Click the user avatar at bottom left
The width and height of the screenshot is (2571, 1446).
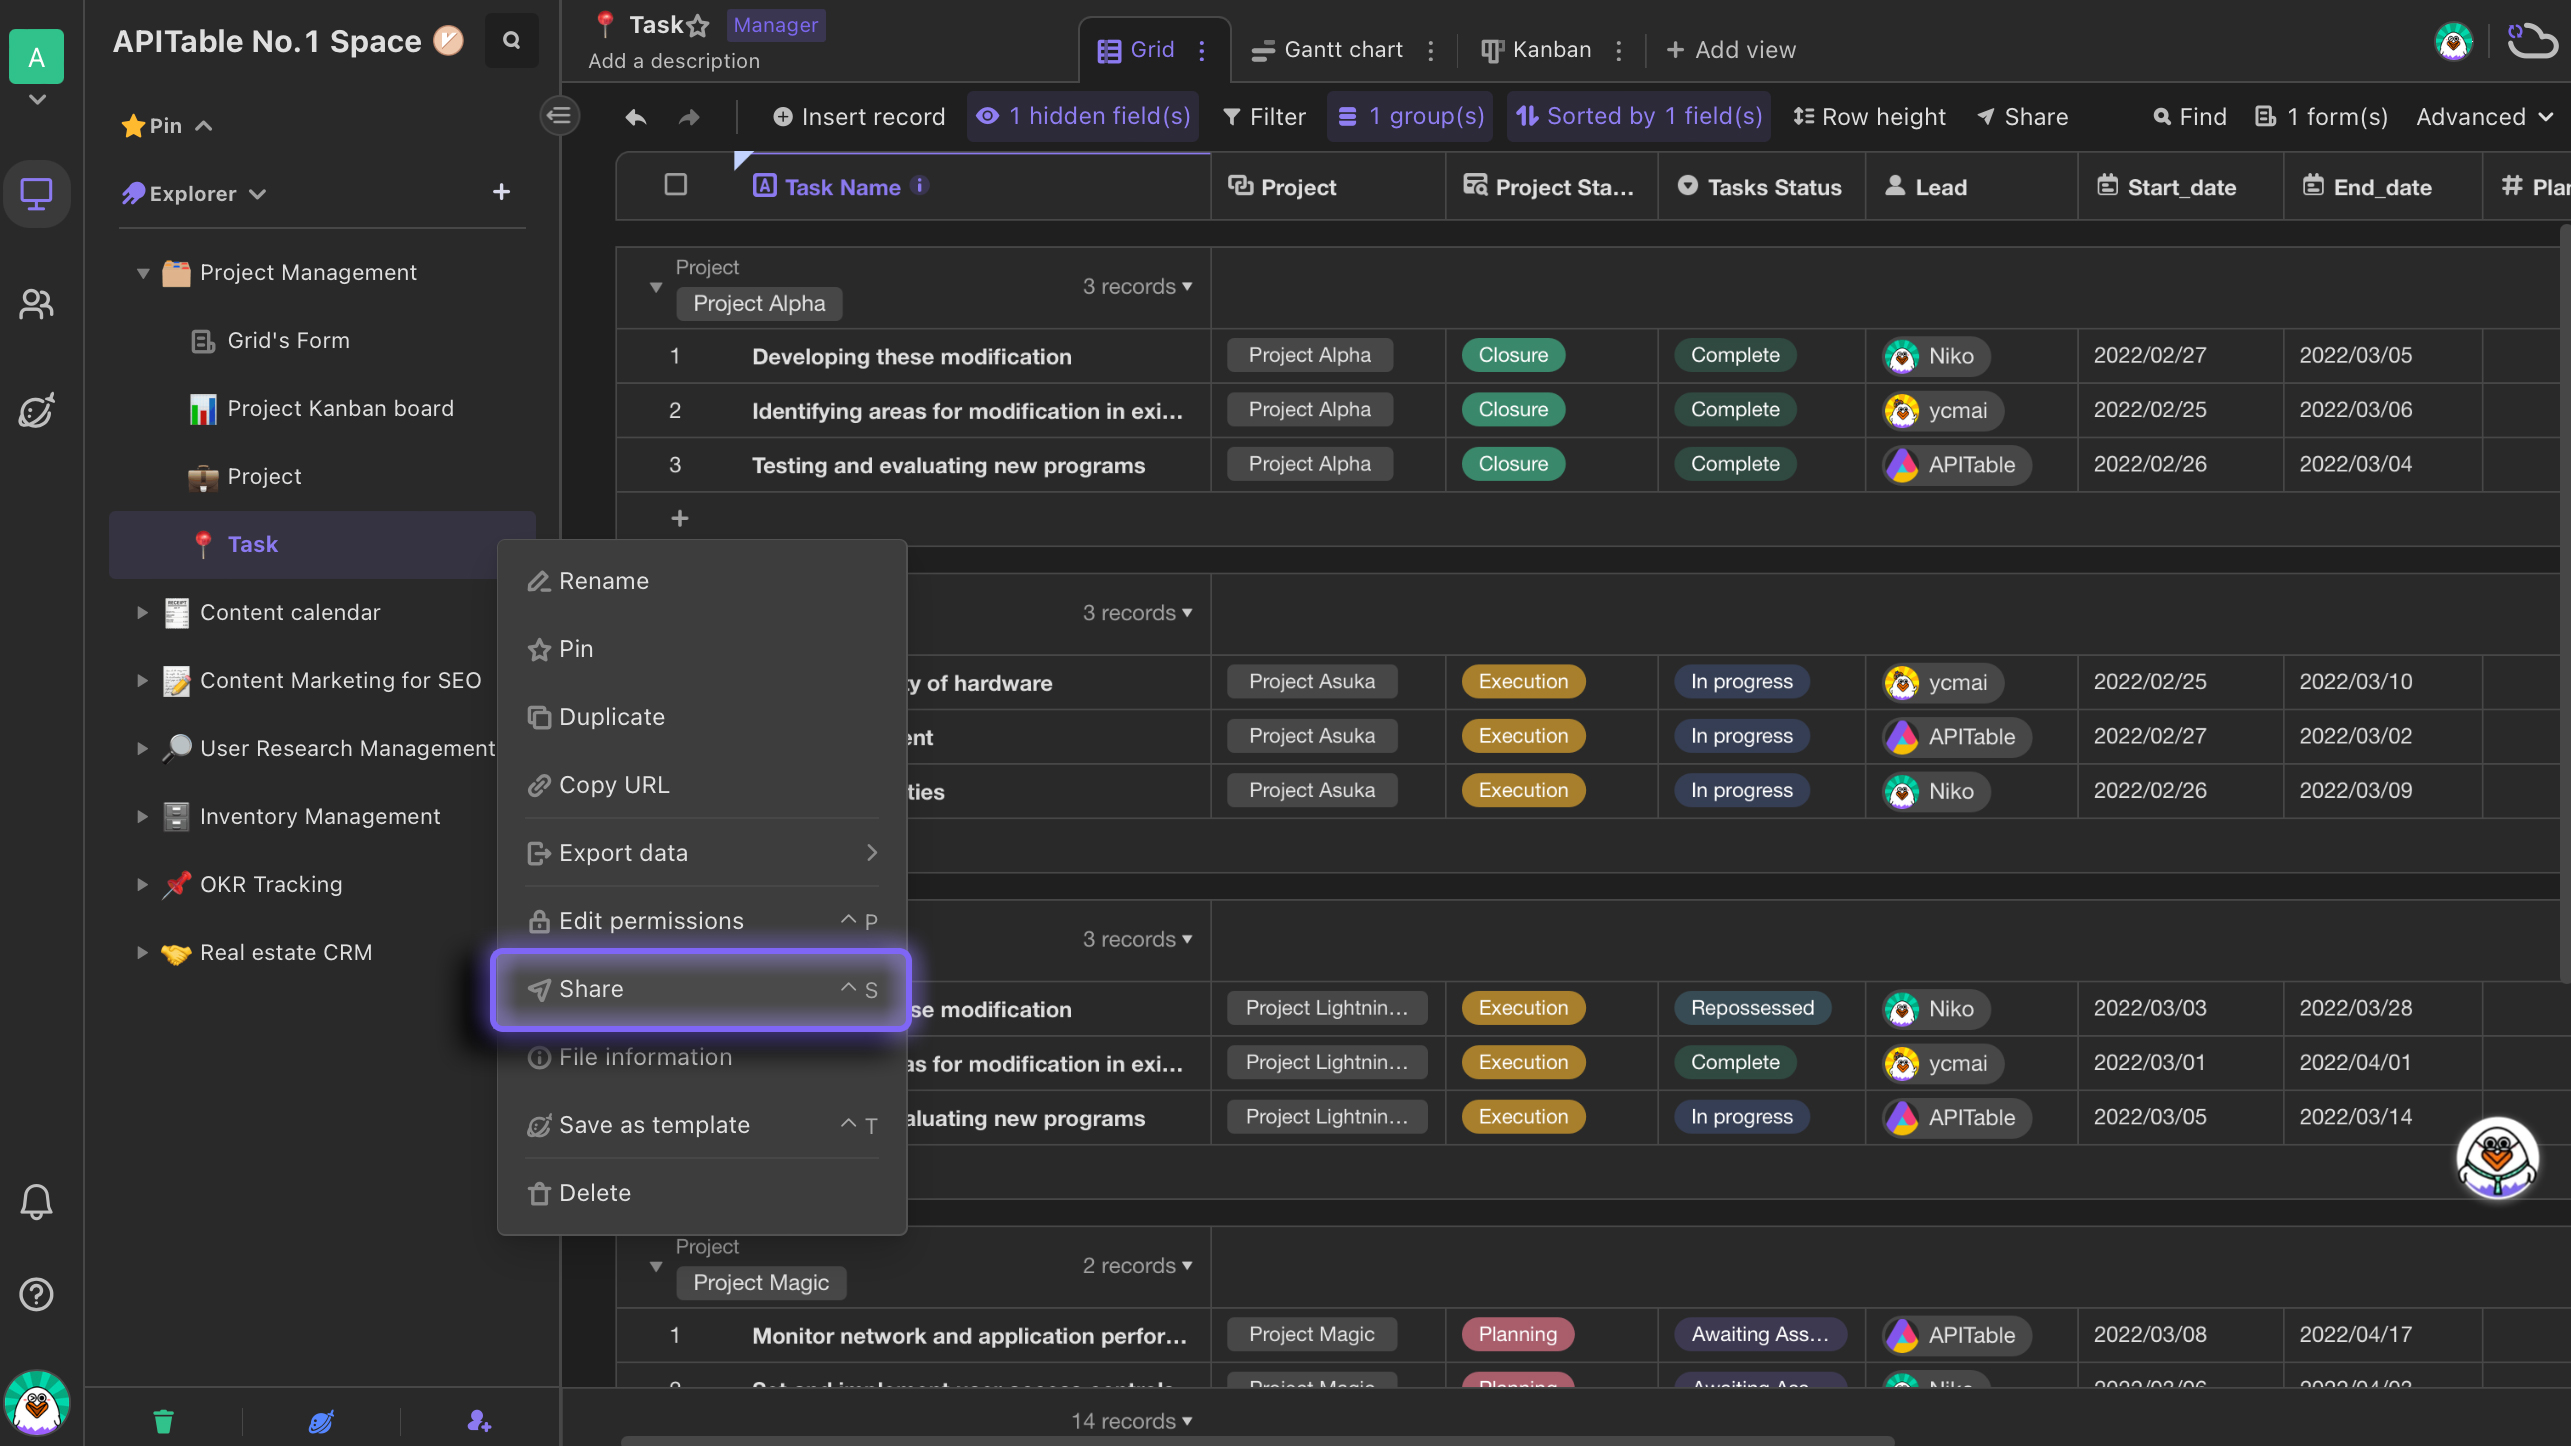37,1404
